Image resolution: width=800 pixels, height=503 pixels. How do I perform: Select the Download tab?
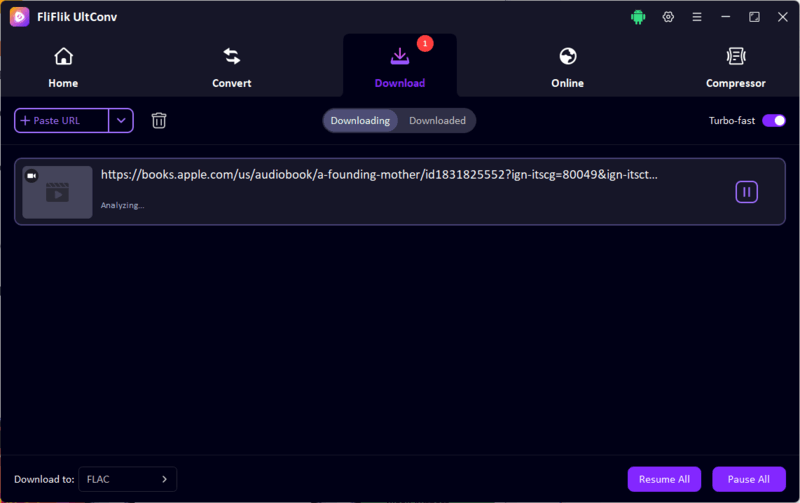tap(399, 67)
